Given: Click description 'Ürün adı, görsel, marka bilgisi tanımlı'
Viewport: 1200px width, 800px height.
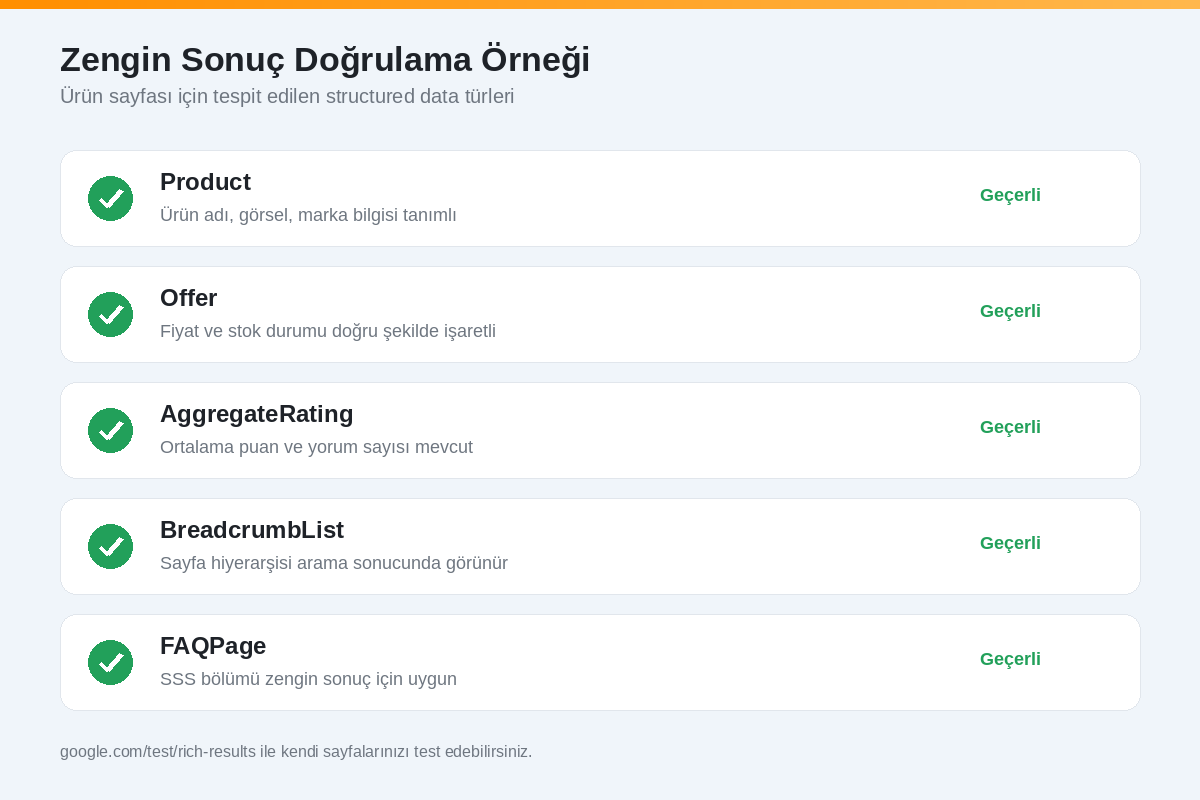Looking at the screenshot, I should [308, 215].
